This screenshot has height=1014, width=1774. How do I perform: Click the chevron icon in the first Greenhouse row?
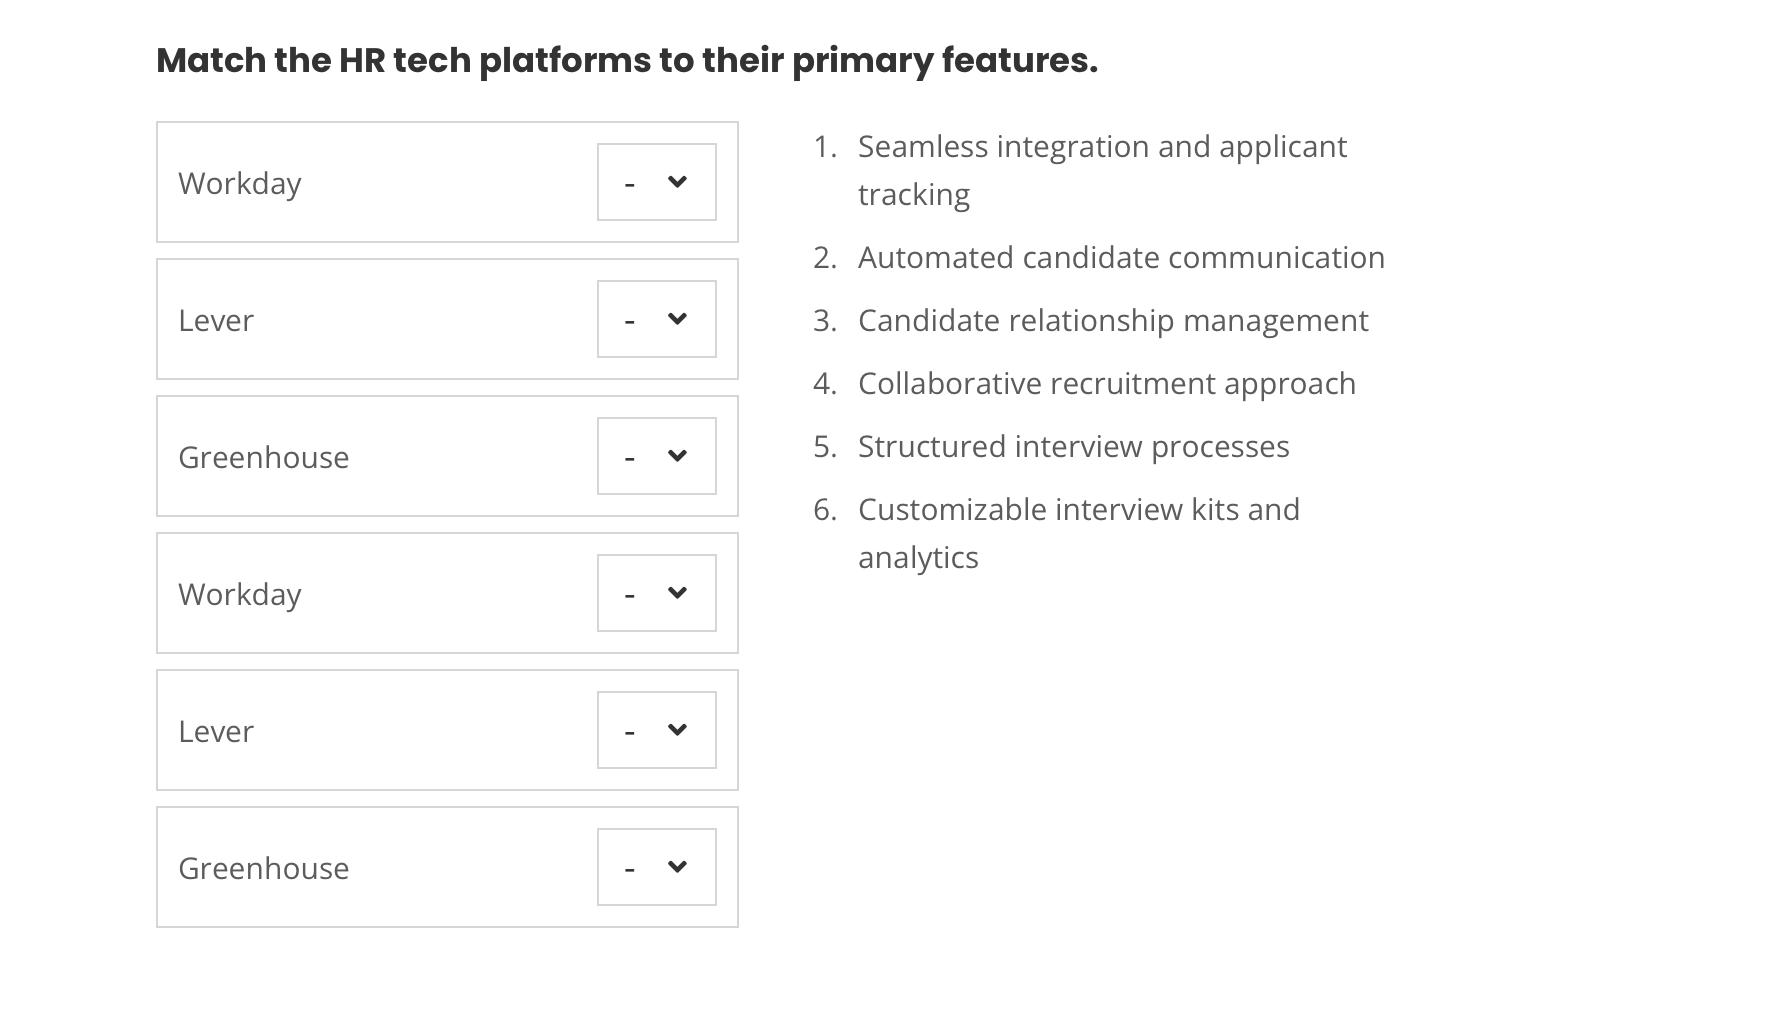tap(678, 455)
